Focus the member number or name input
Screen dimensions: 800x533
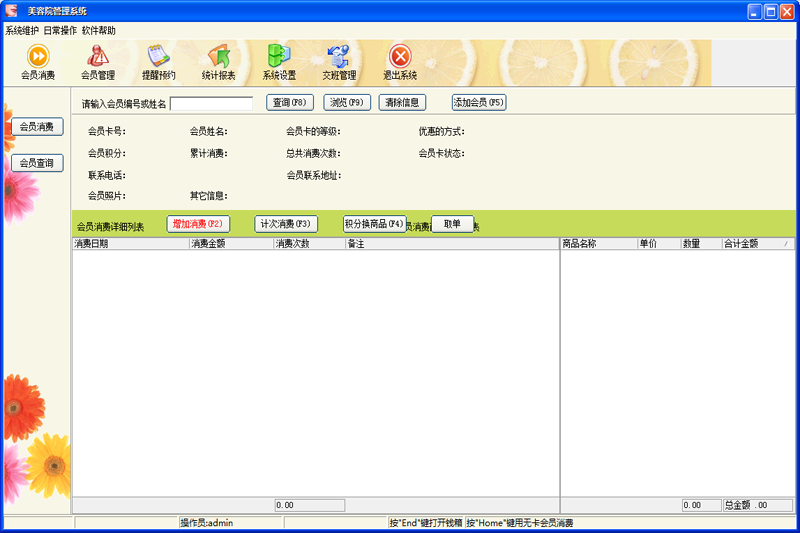[211, 104]
